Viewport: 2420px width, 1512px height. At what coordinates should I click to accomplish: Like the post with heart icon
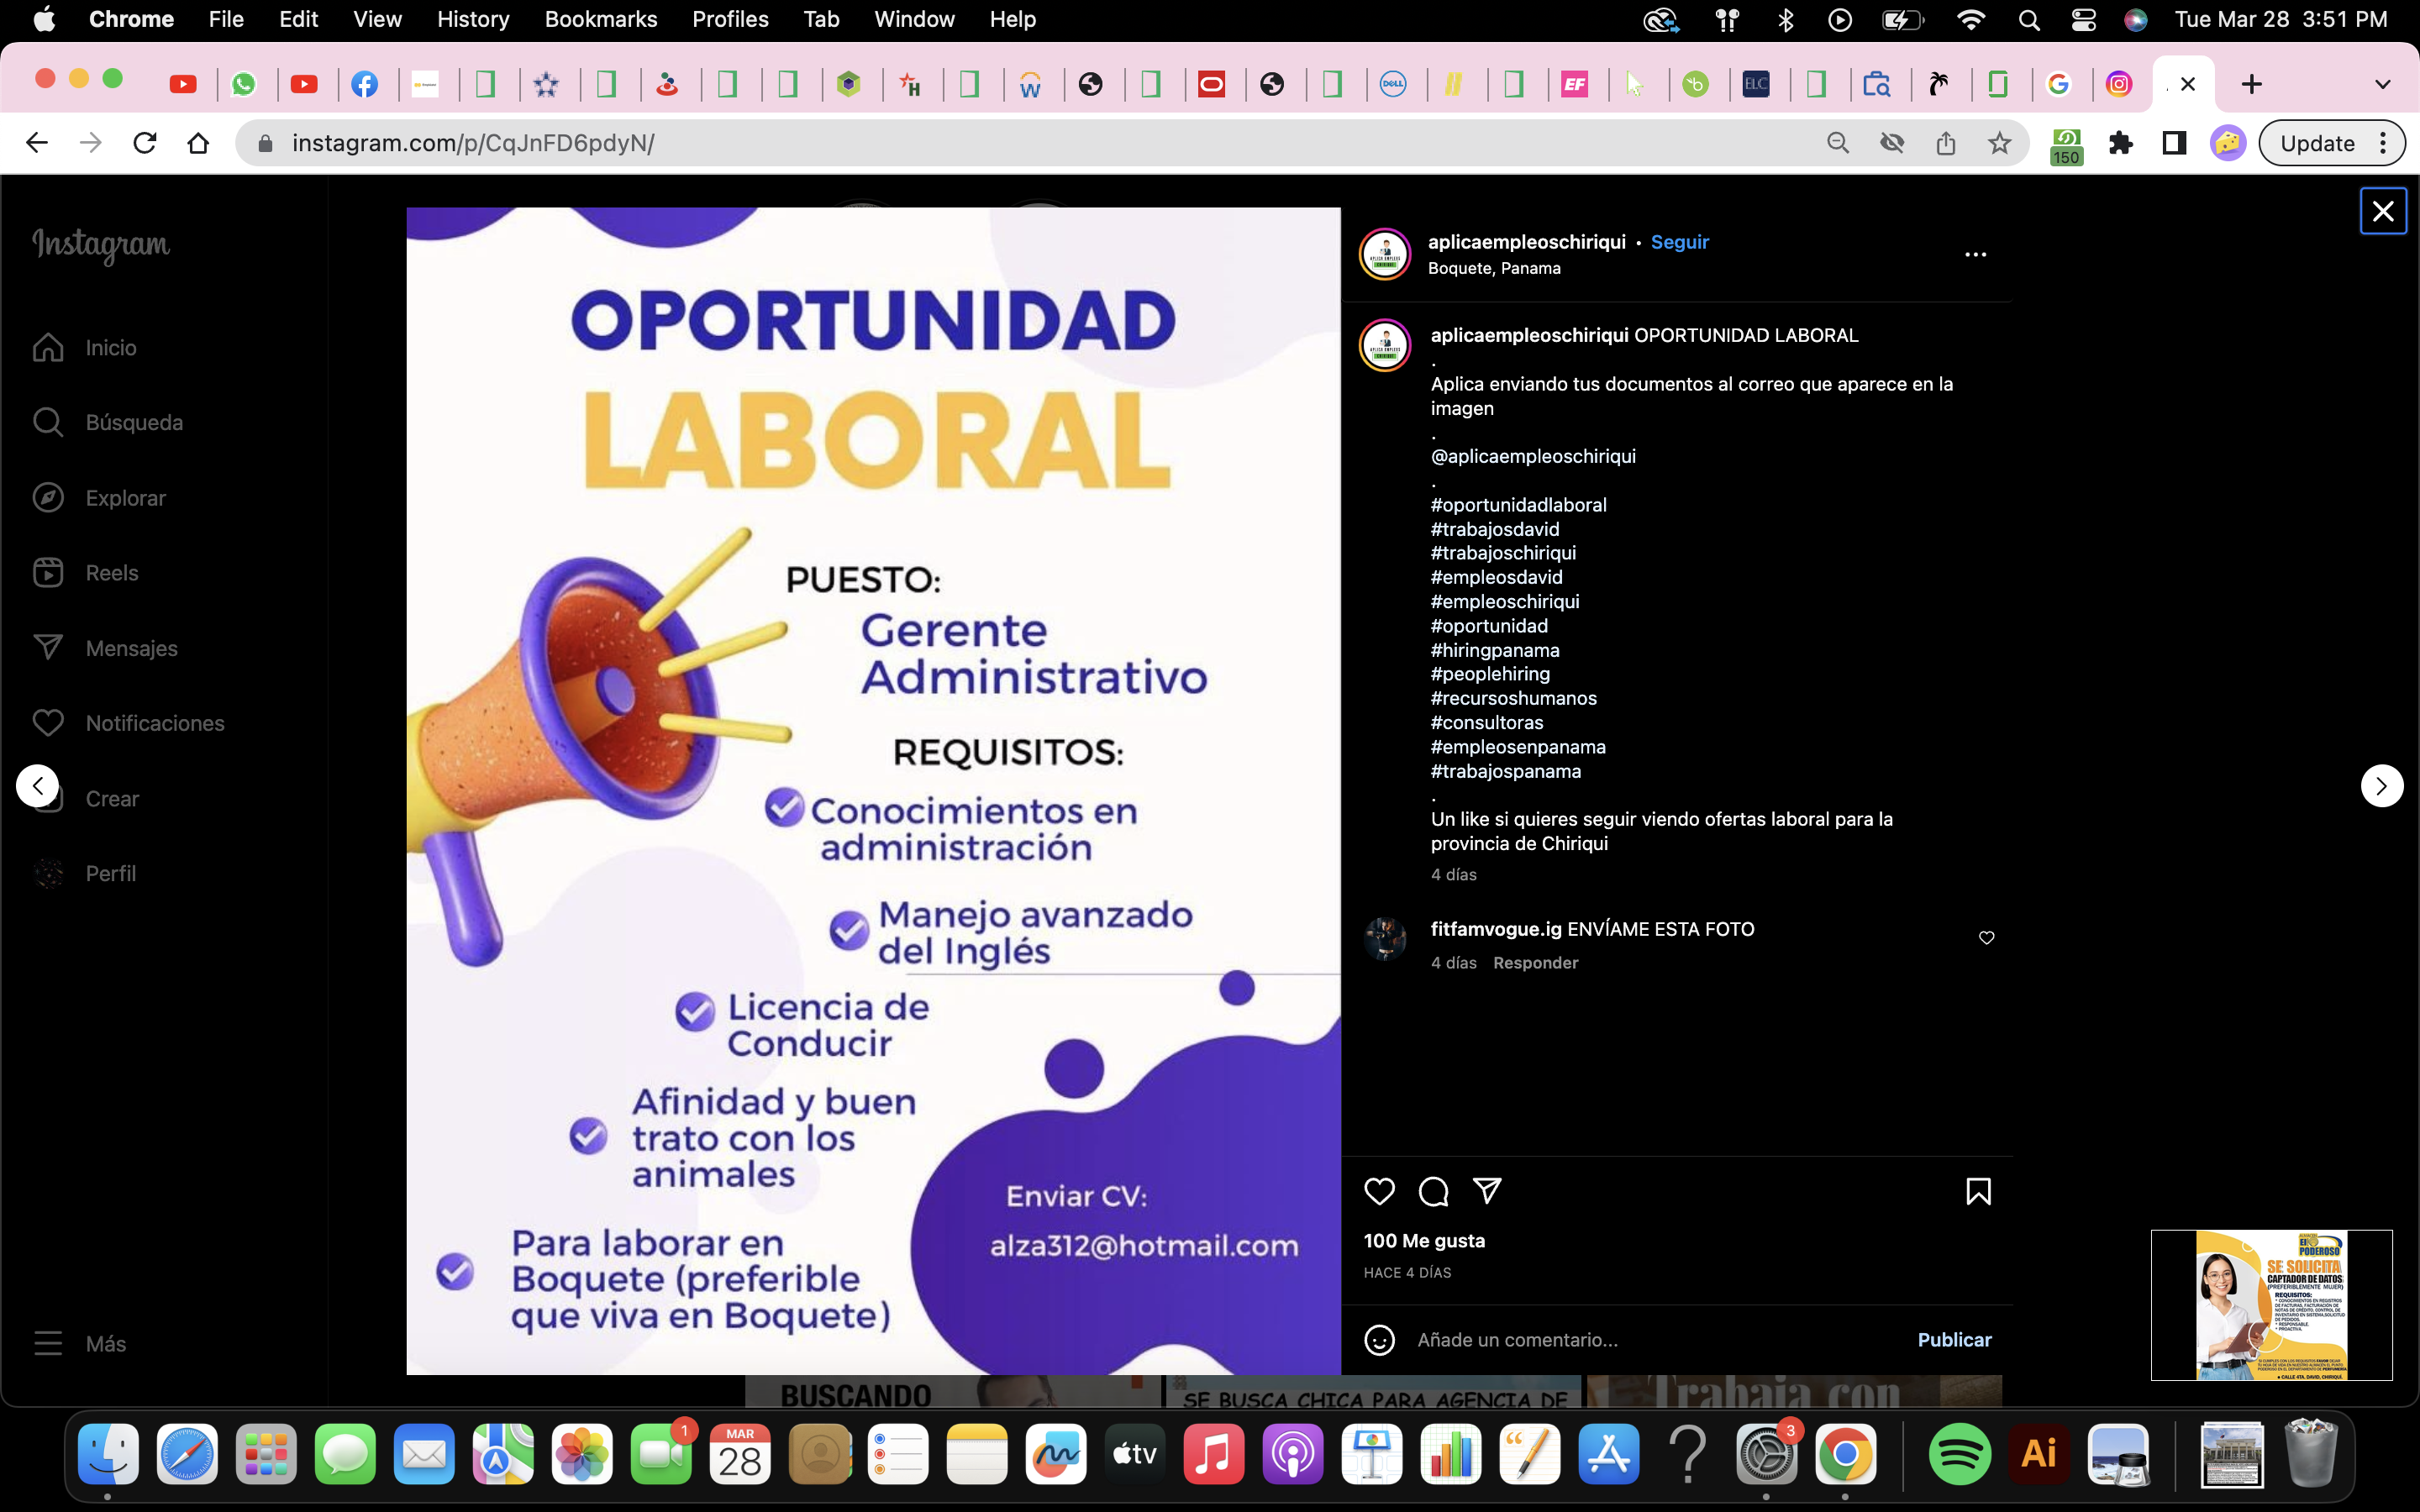[1379, 1191]
